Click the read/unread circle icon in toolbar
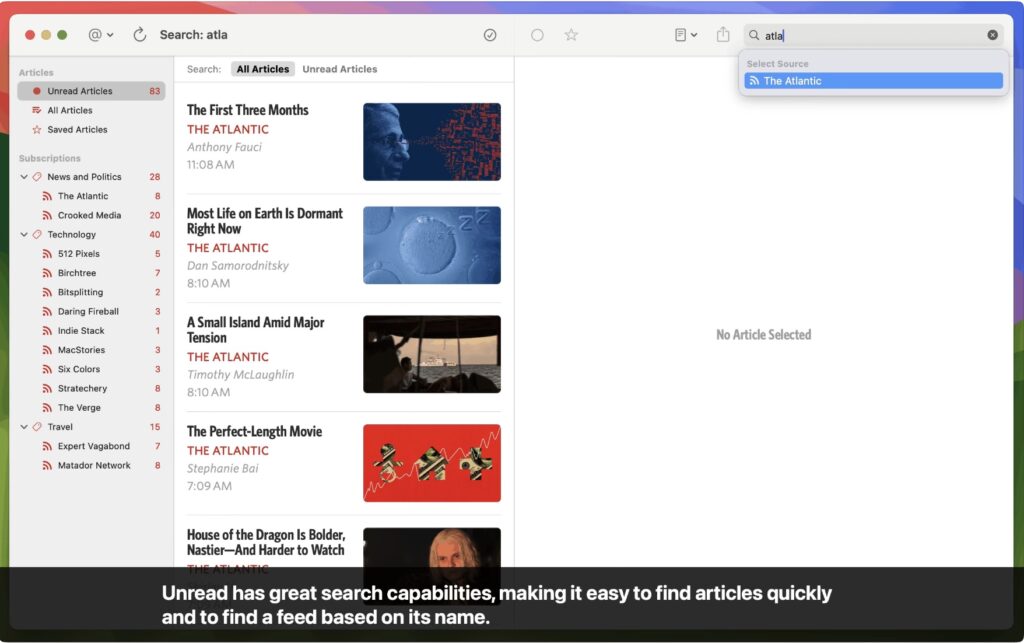Screen dimensions: 1024x643 coord(537,34)
